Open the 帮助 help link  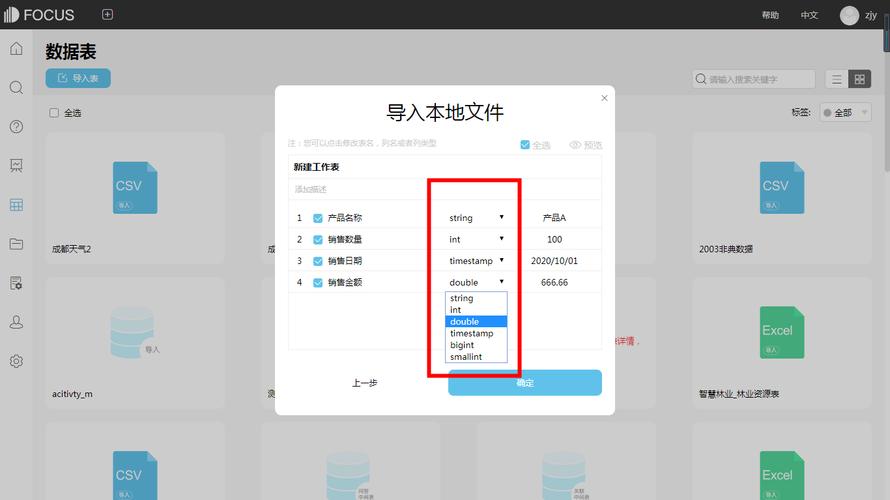click(x=770, y=15)
